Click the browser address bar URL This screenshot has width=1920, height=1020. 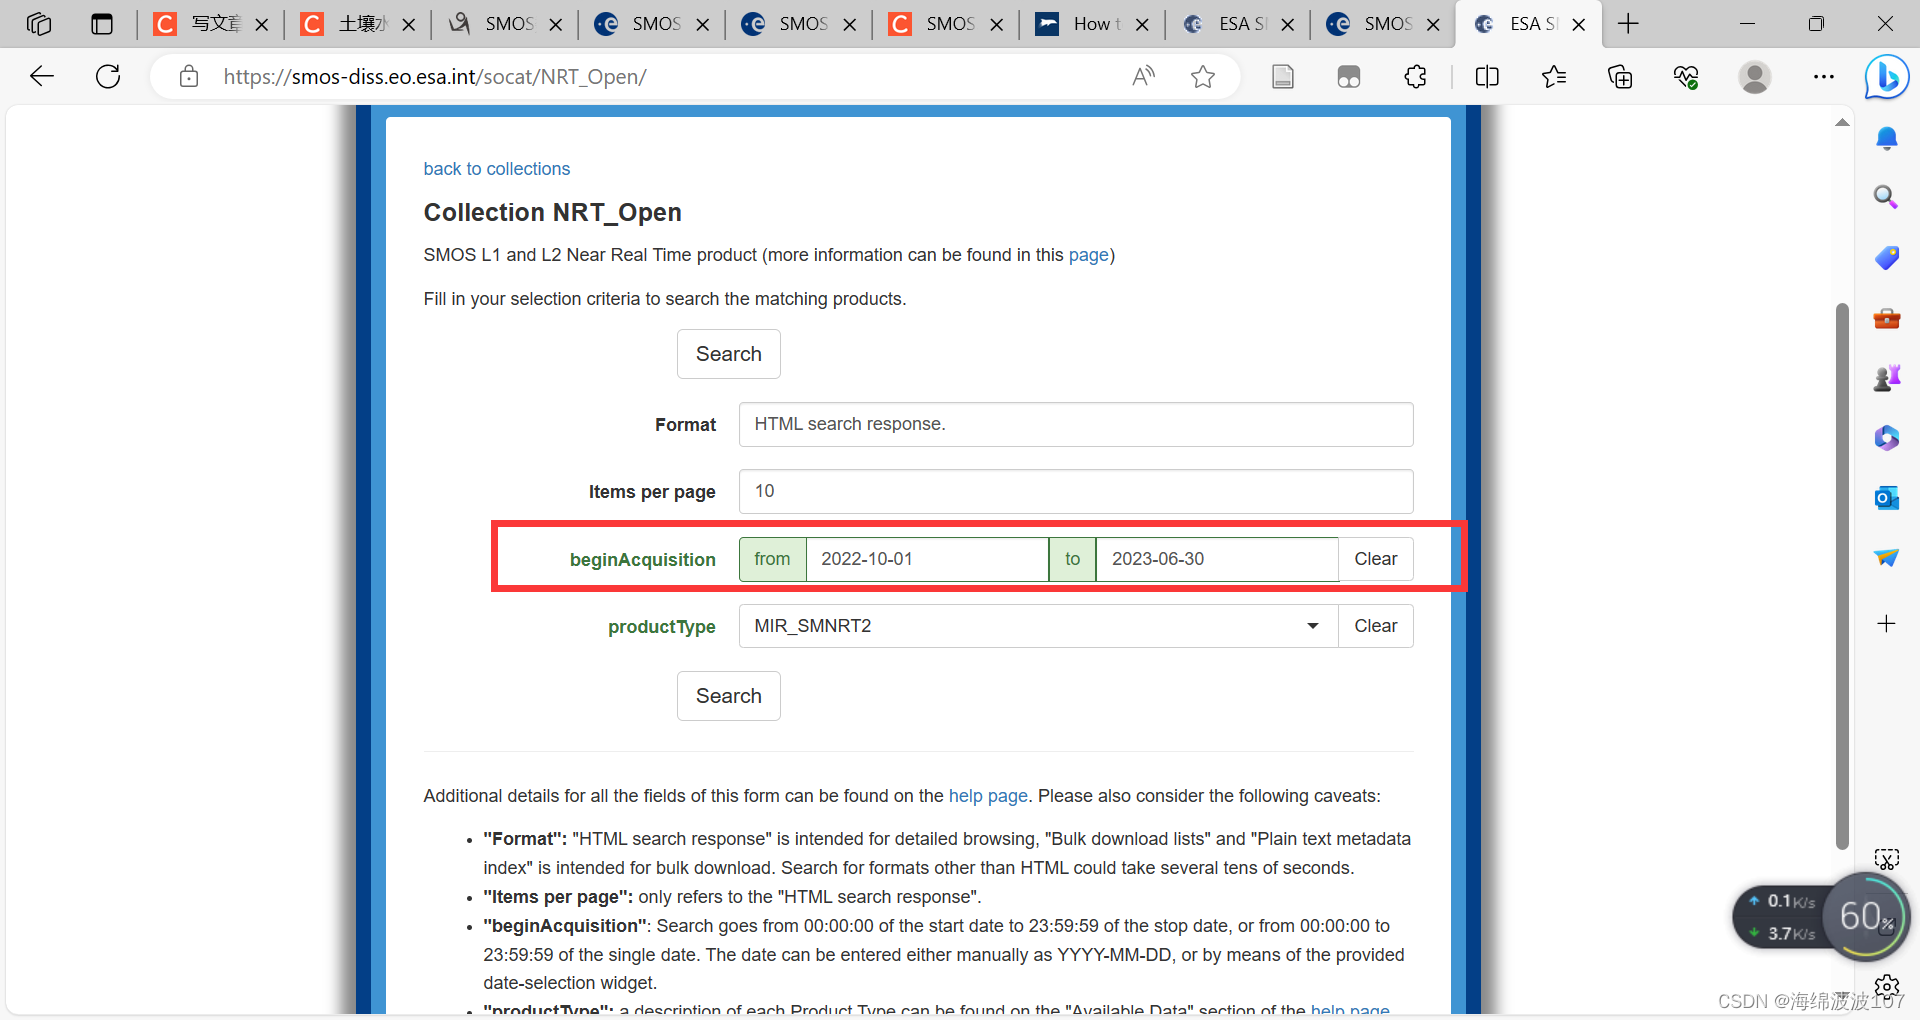point(435,77)
